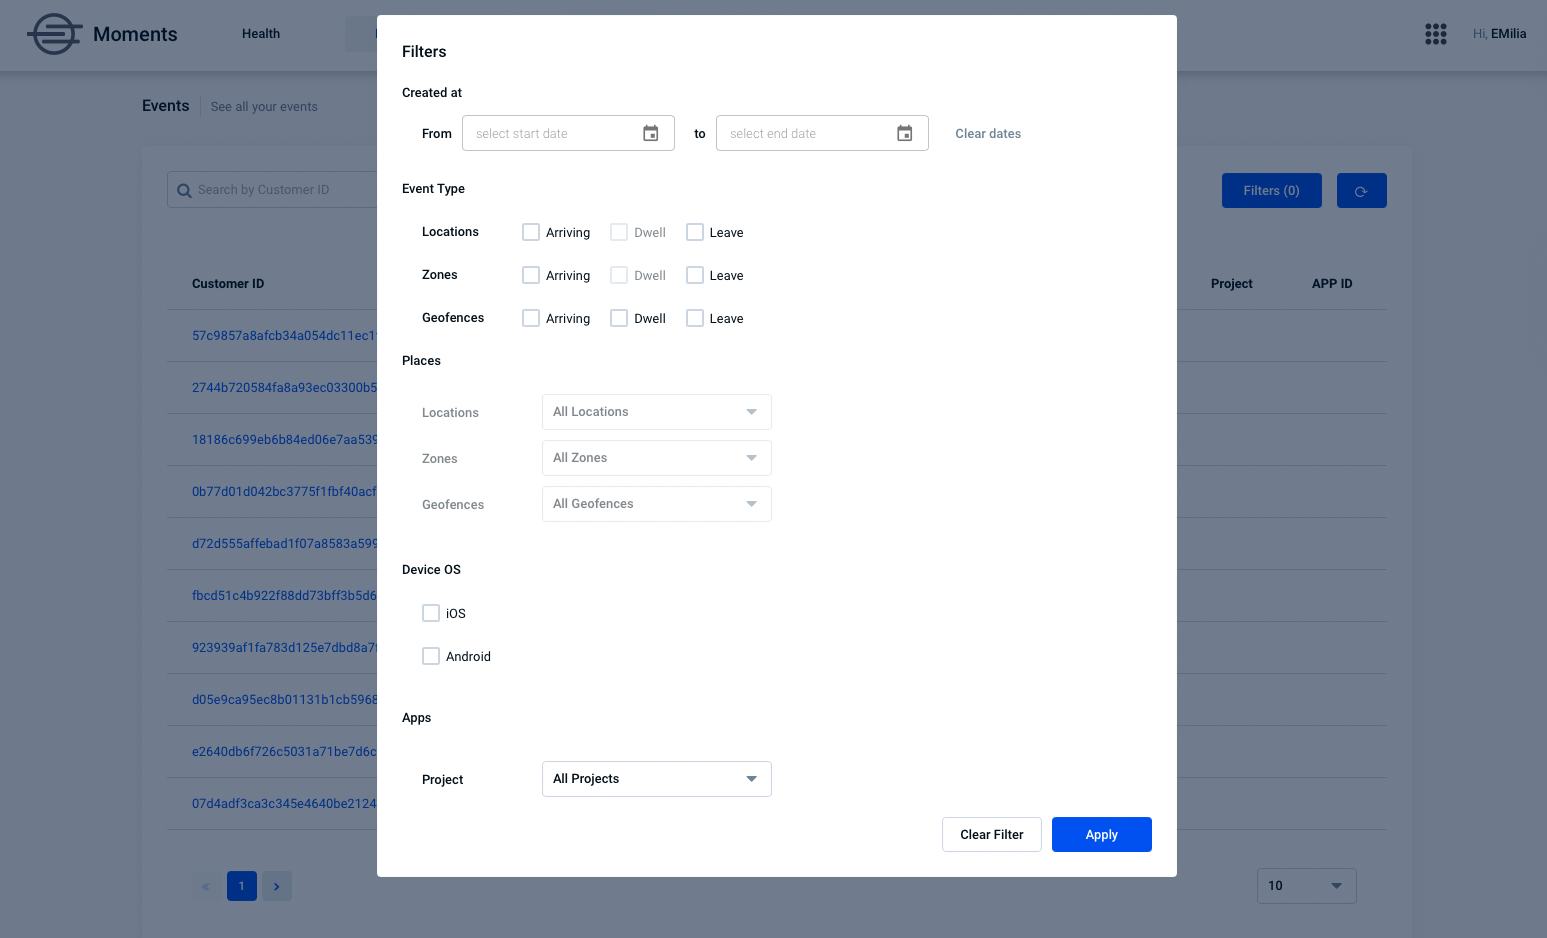Click the refresh events icon button
1547x938 pixels.
1361,191
